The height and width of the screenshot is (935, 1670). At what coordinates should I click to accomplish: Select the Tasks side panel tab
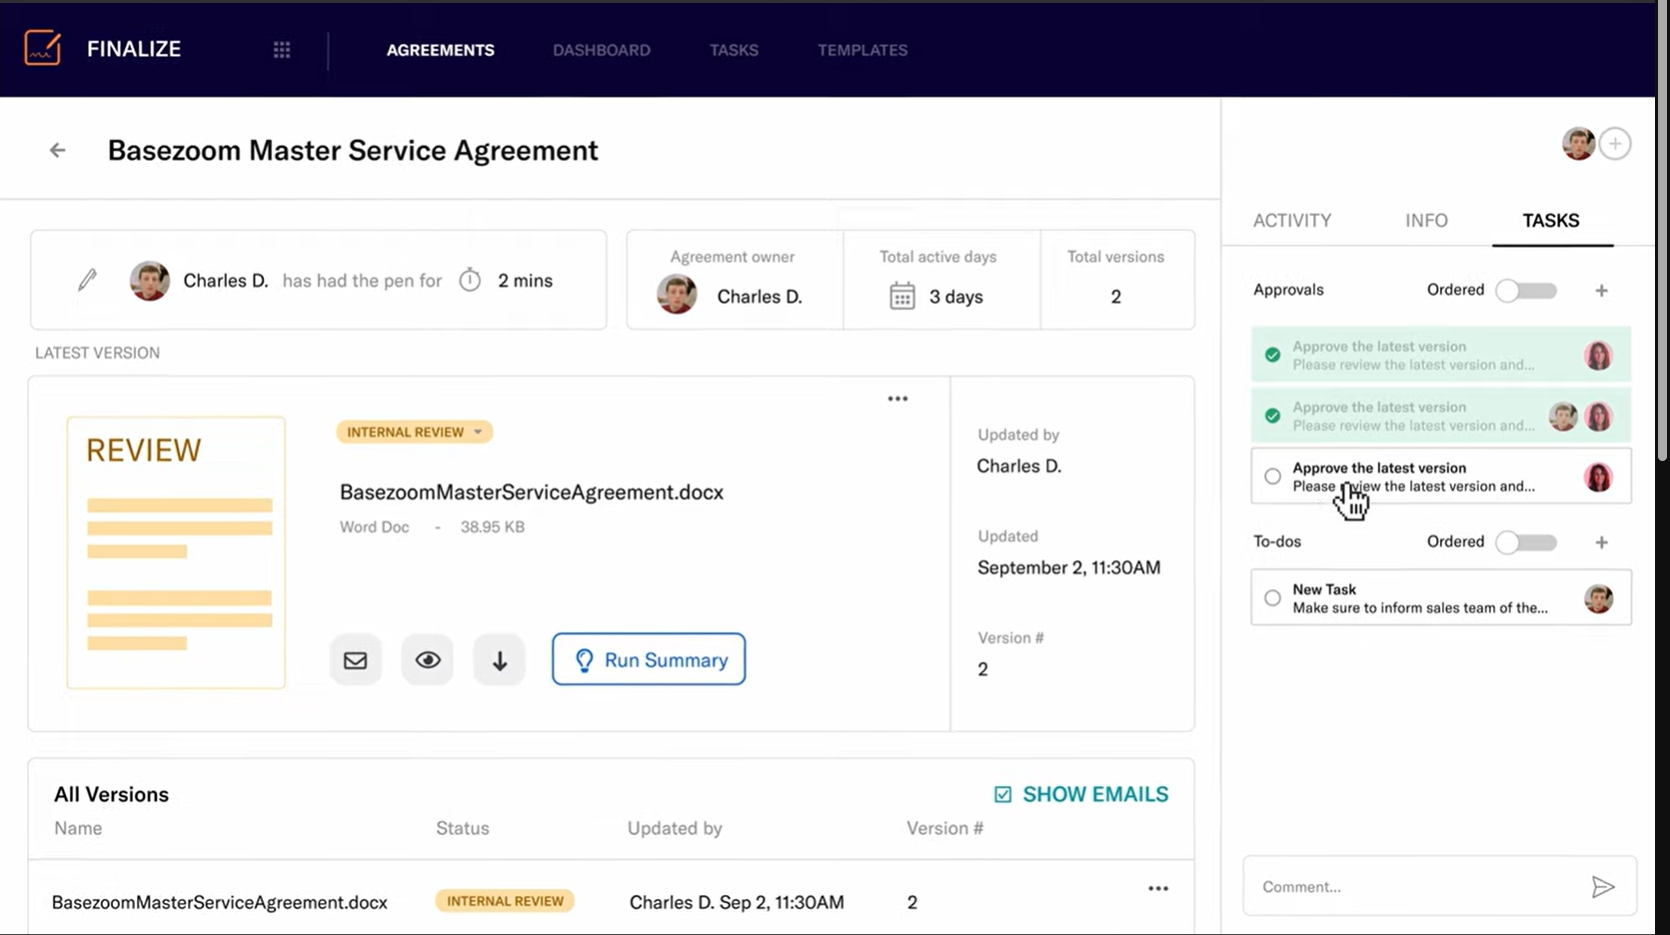[x=1551, y=220]
